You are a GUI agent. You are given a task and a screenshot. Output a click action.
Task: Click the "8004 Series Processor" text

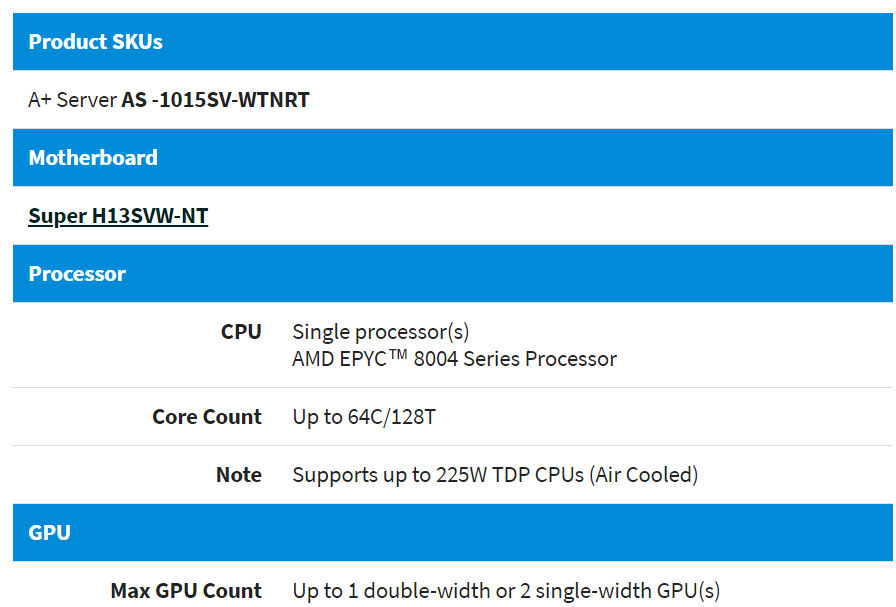pyautogui.click(x=515, y=359)
